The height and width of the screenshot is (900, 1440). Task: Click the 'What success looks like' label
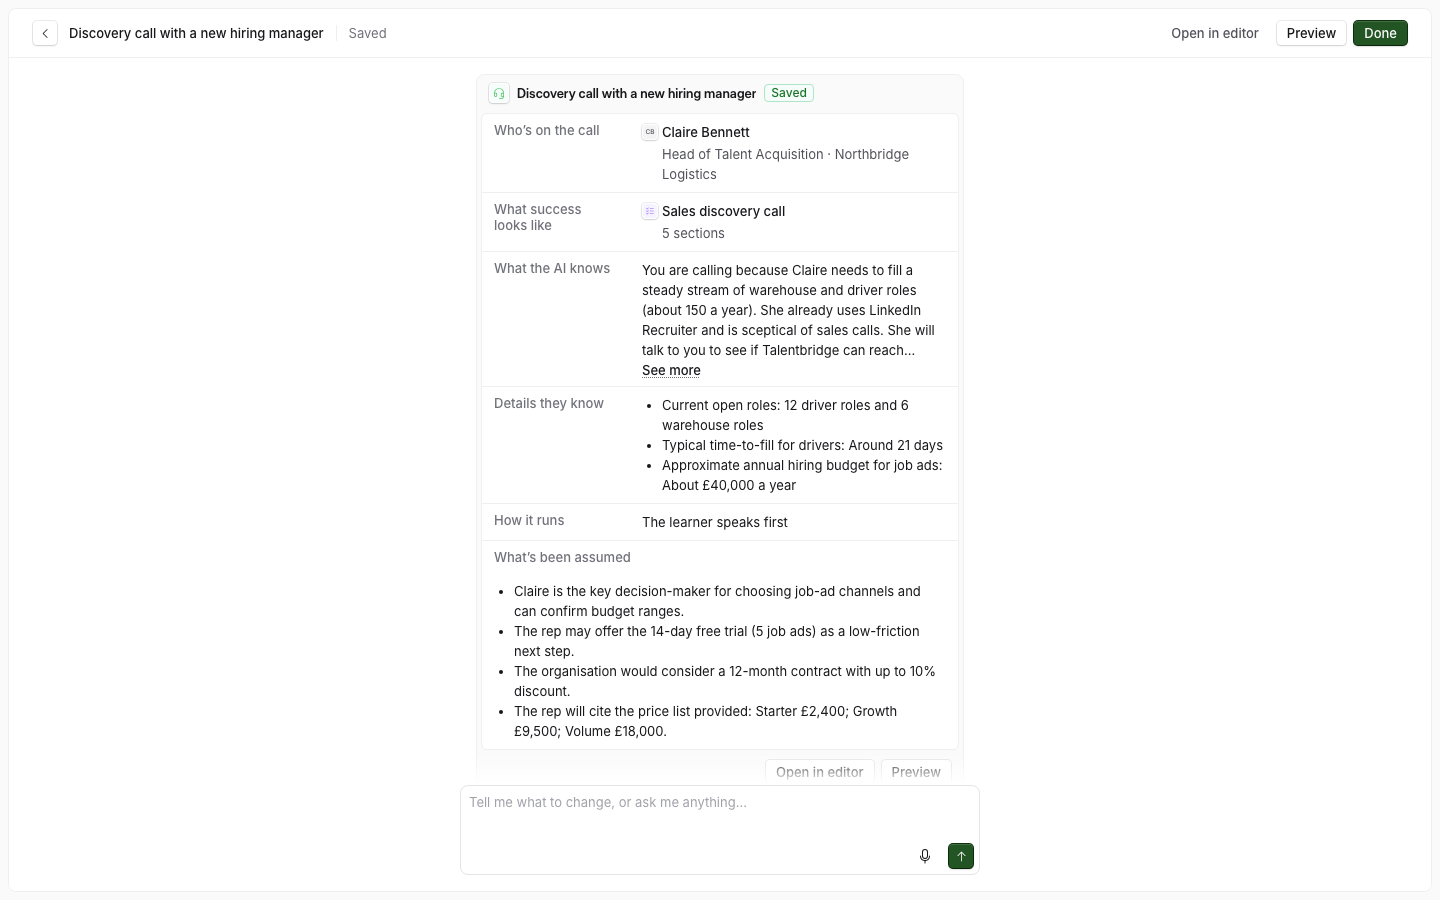pos(538,217)
